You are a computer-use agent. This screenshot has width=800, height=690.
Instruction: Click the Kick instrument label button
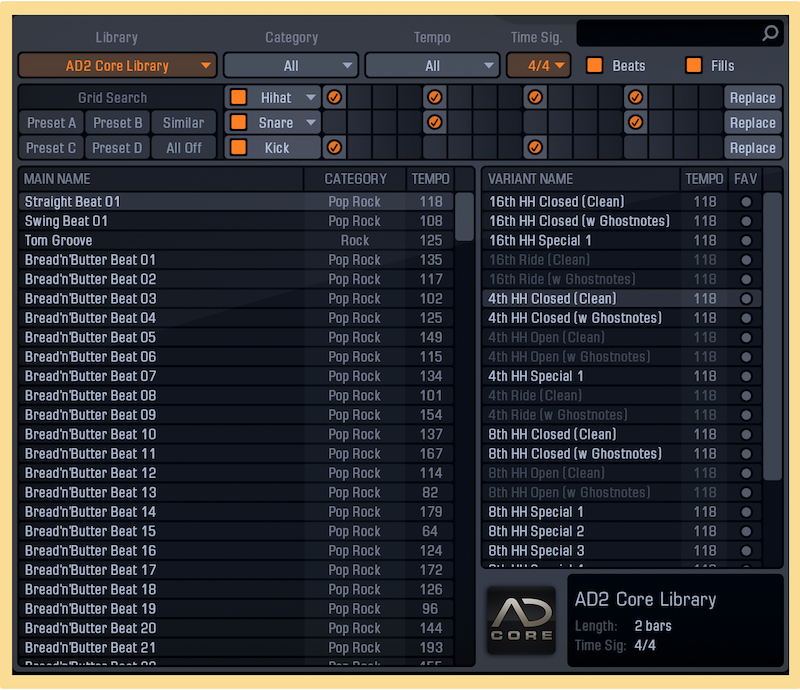tap(277, 147)
